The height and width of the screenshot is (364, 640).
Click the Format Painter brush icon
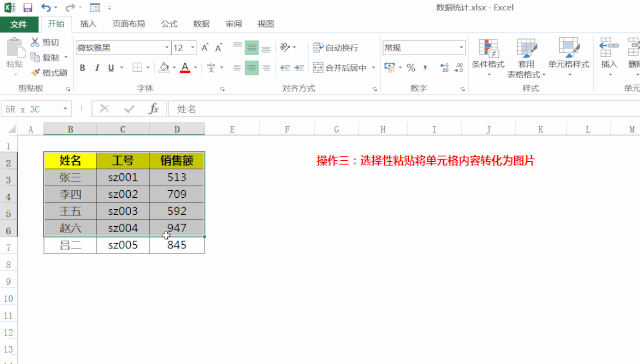pyautogui.click(x=36, y=73)
